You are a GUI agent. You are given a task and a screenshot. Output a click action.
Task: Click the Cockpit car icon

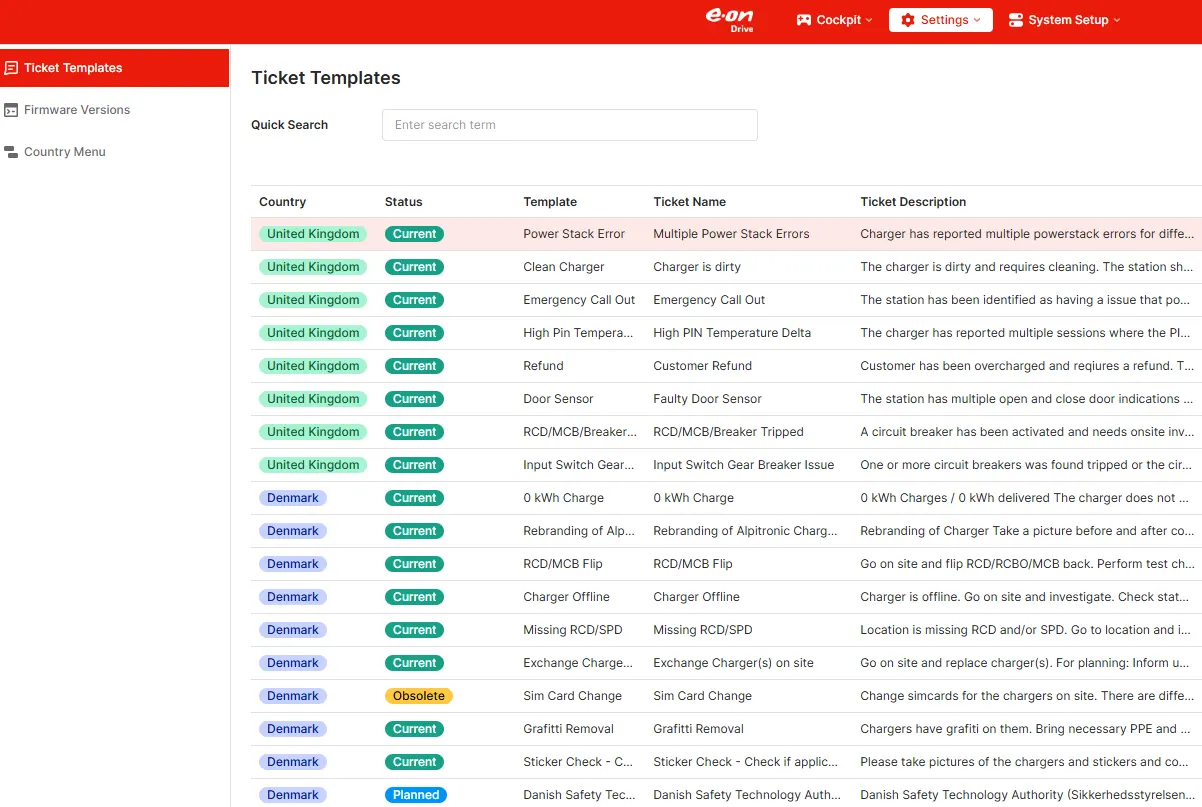(804, 20)
